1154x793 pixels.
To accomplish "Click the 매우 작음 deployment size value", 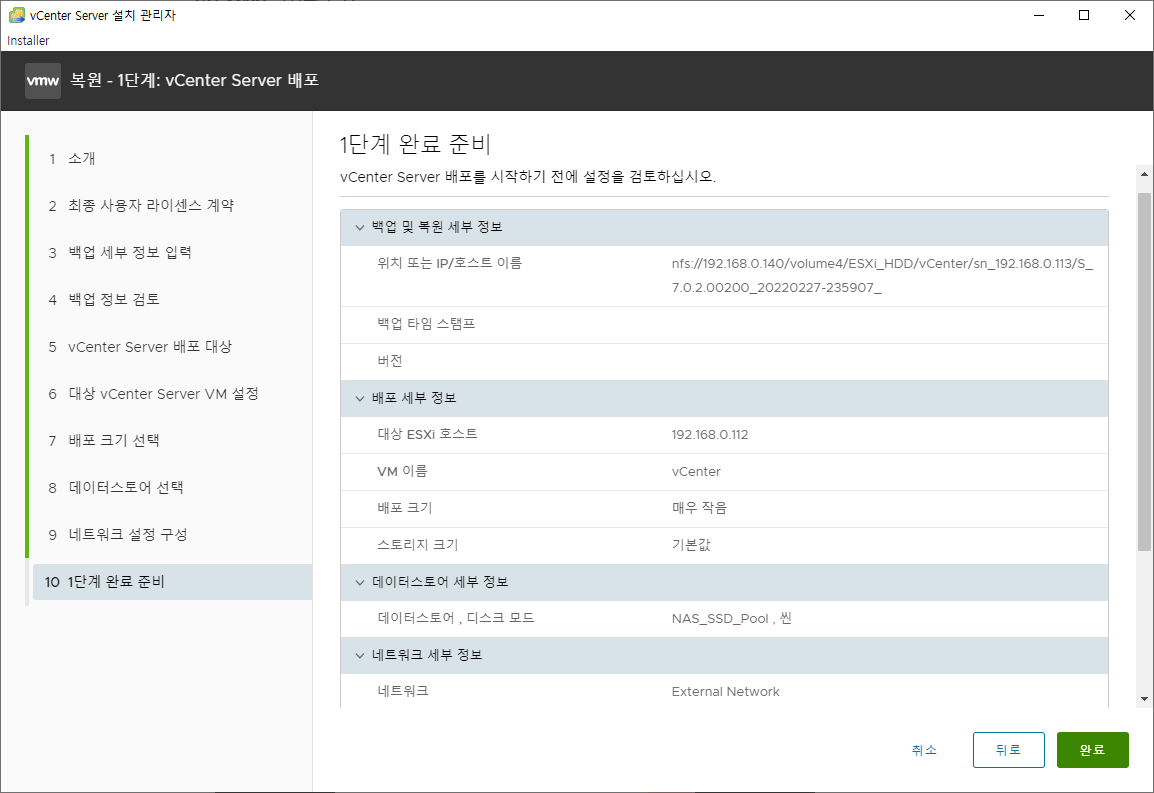I will coord(698,508).
